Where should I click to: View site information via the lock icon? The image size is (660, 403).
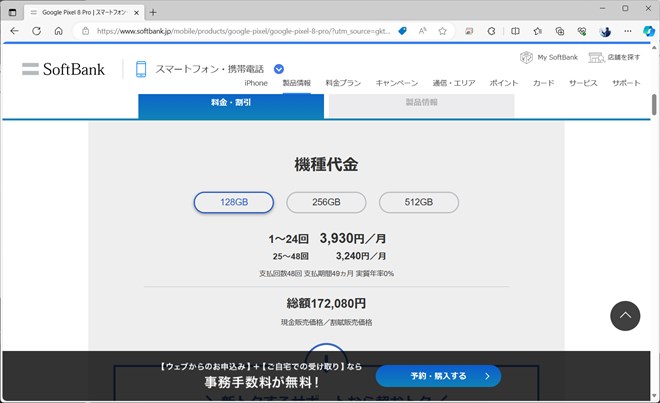[x=85, y=31]
